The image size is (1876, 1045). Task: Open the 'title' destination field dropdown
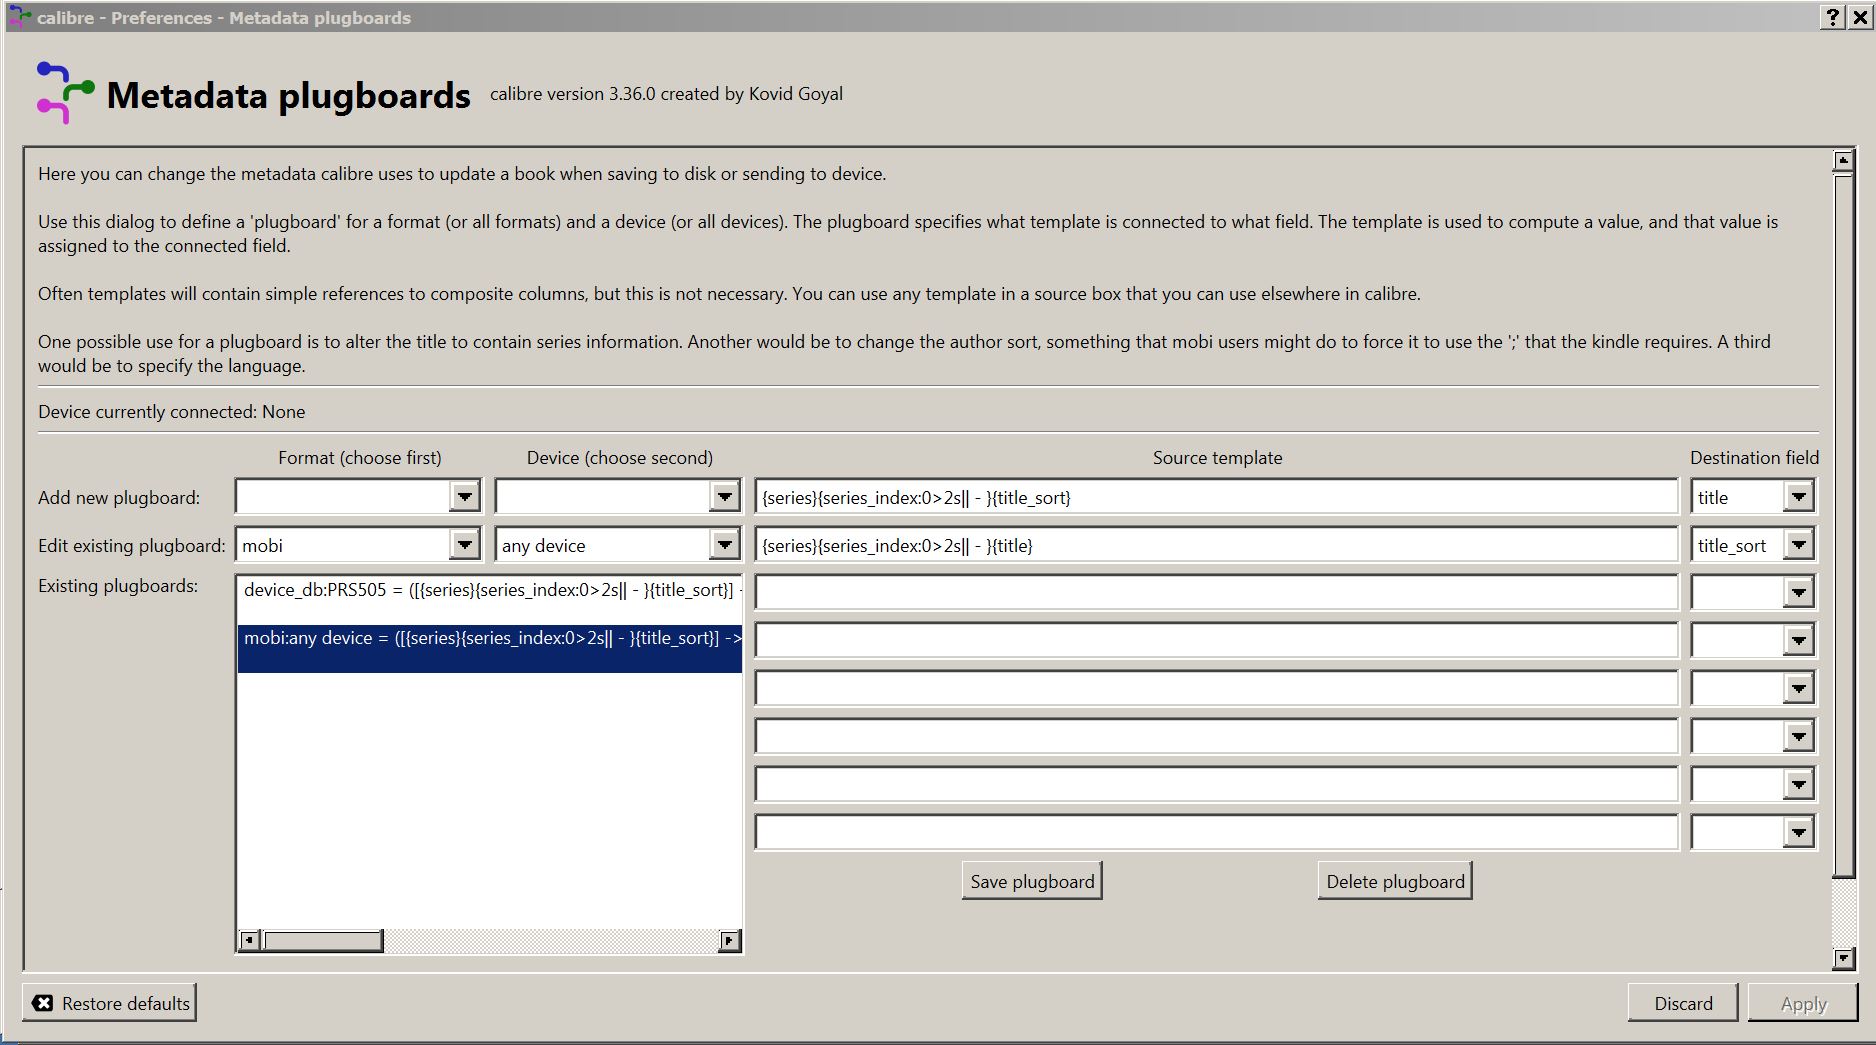(x=1798, y=497)
